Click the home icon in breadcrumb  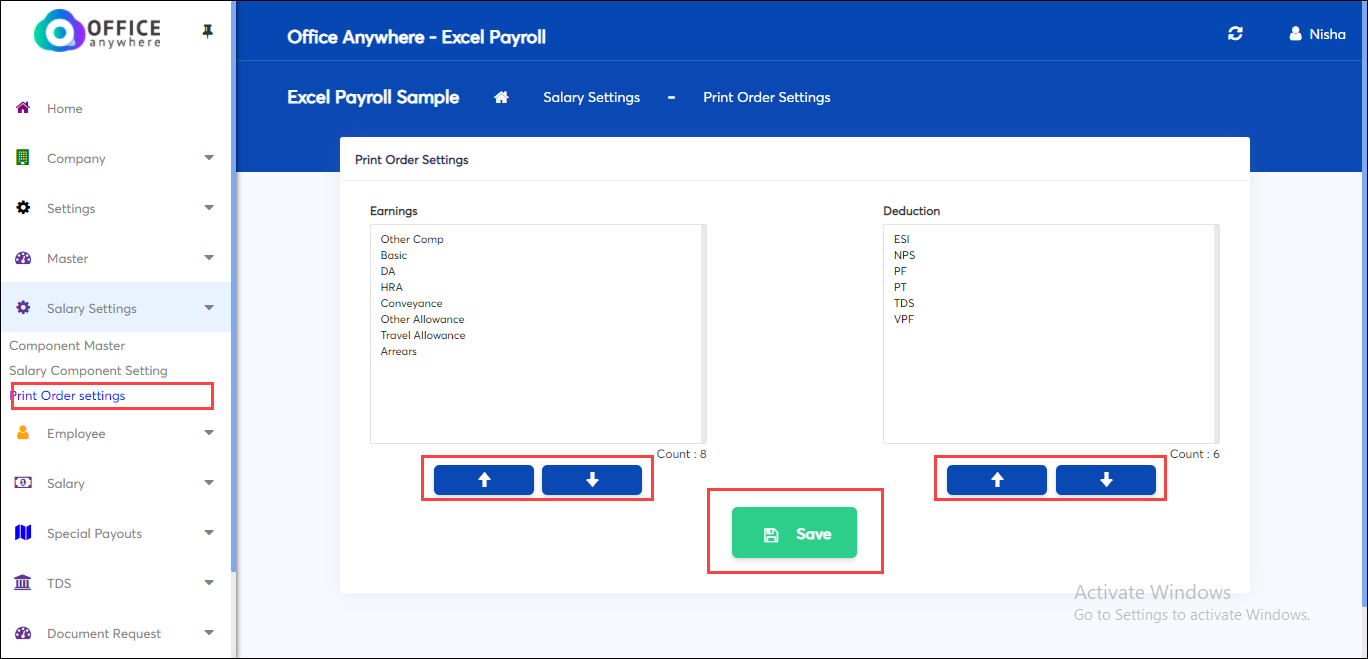point(502,97)
